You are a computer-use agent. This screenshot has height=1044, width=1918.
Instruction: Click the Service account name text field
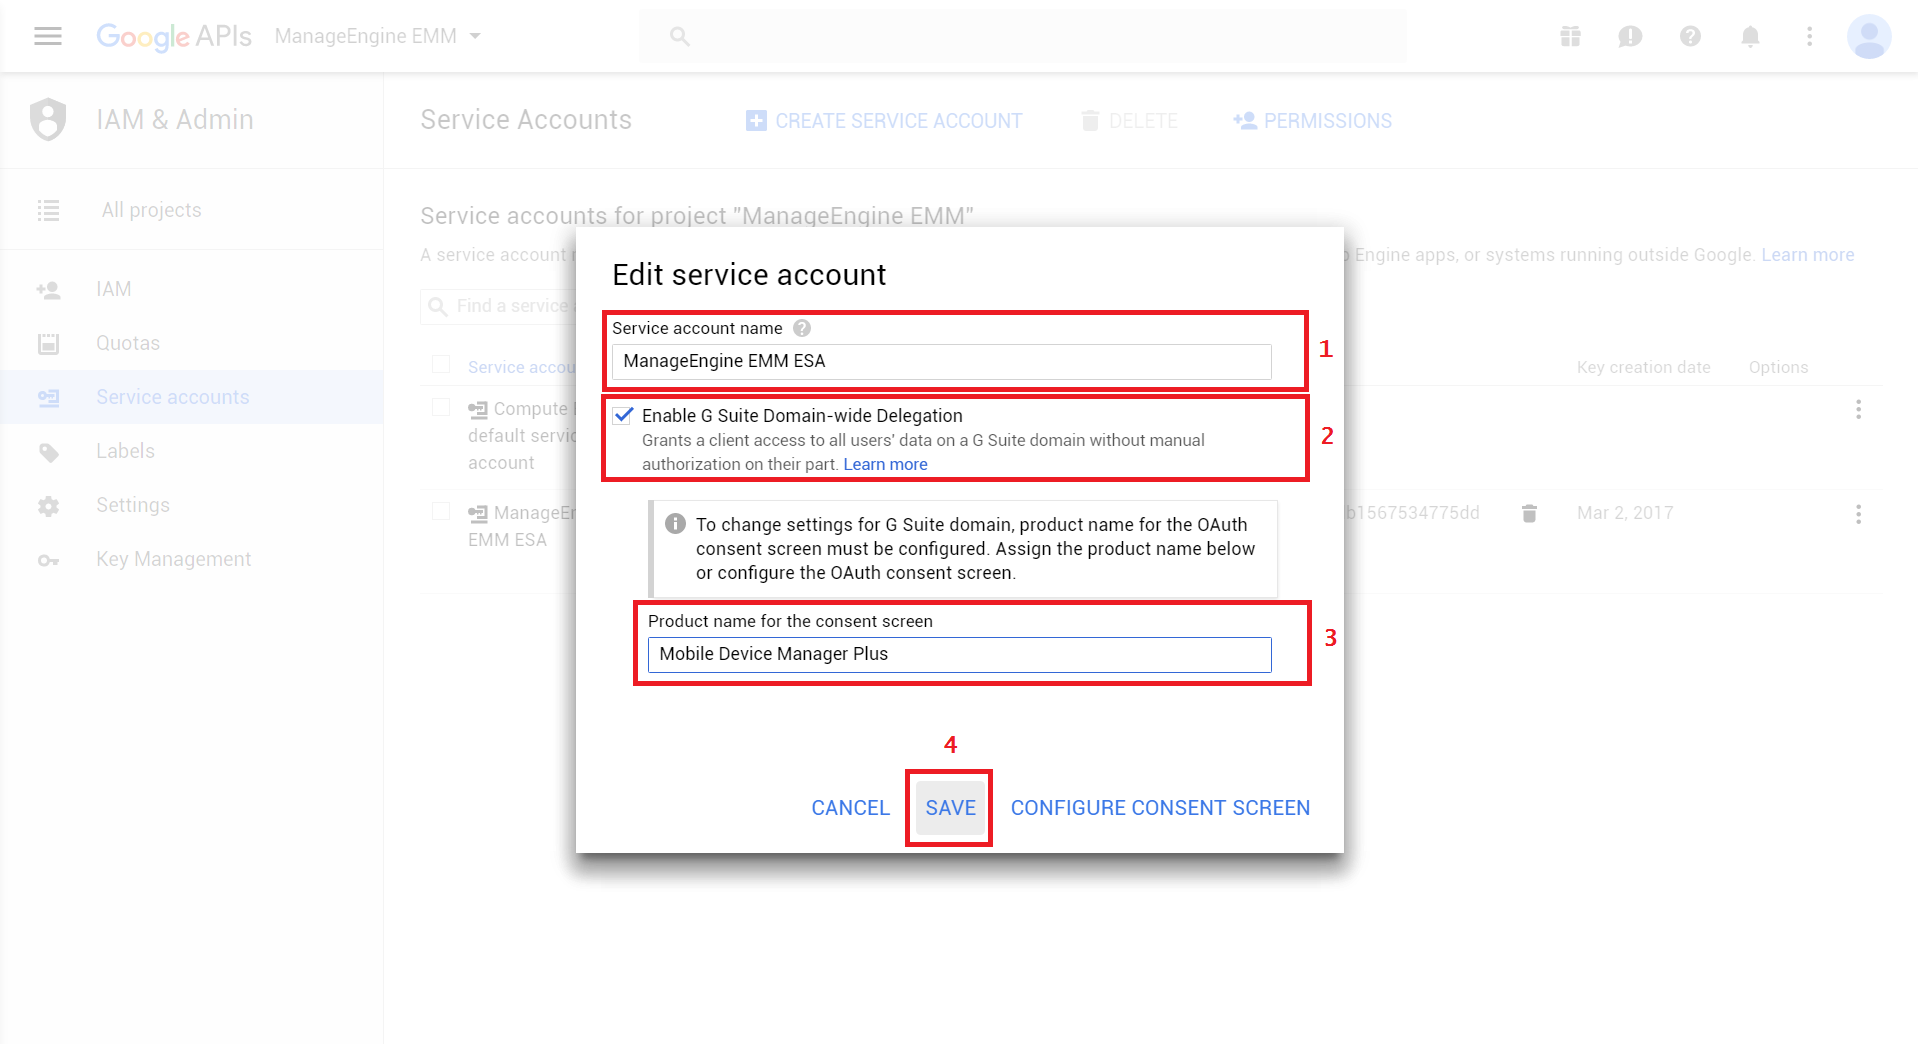coord(941,361)
